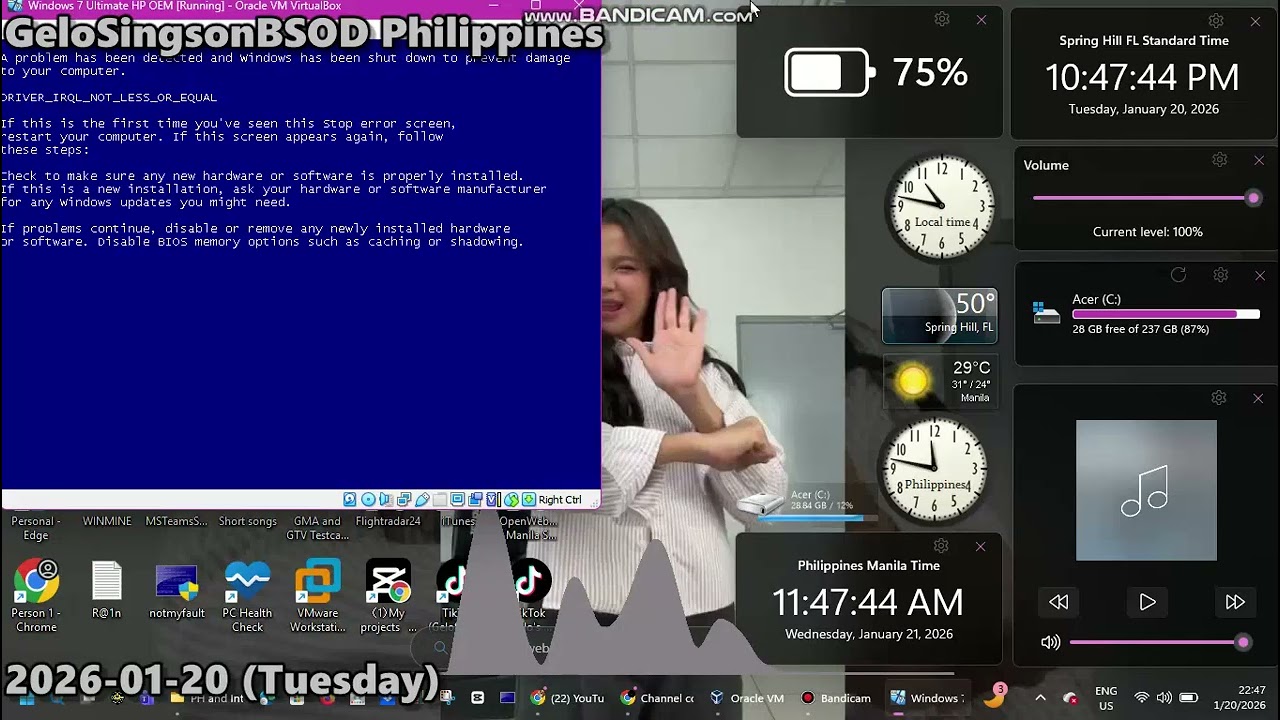This screenshot has height=720, width=1280.
Task: Click the VirtualBox recording status icon
Action: [x=475, y=499]
